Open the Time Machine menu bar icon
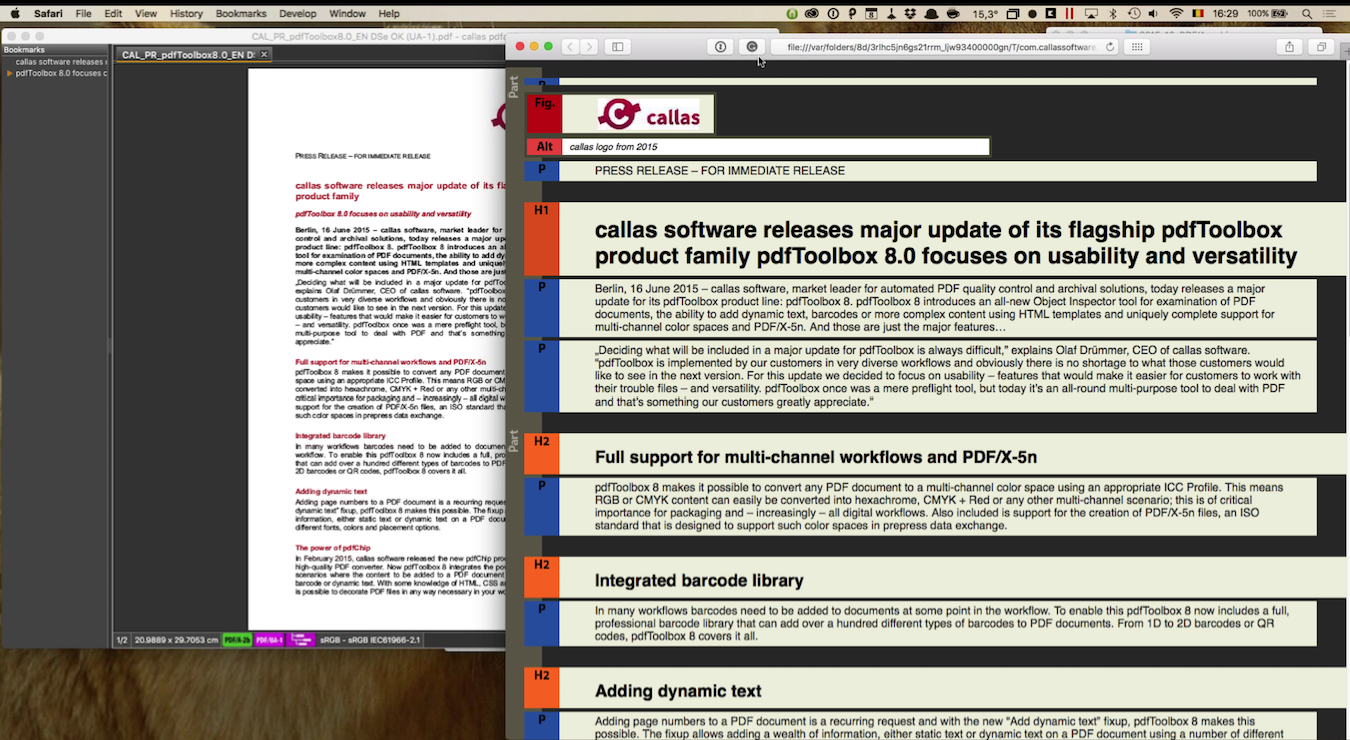 (1134, 14)
